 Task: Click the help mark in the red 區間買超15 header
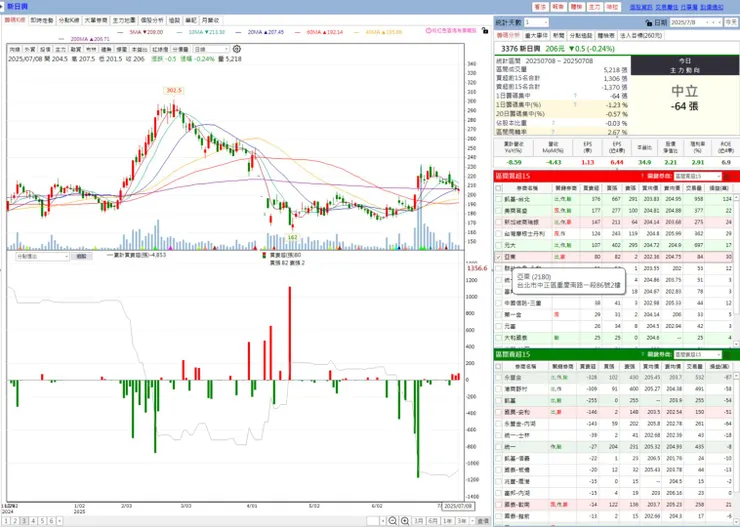642,176
